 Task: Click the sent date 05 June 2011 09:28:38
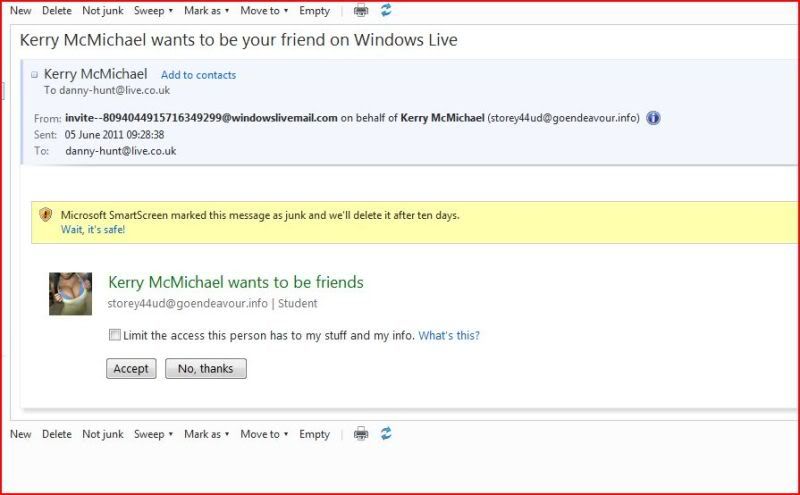coord(114,135)
